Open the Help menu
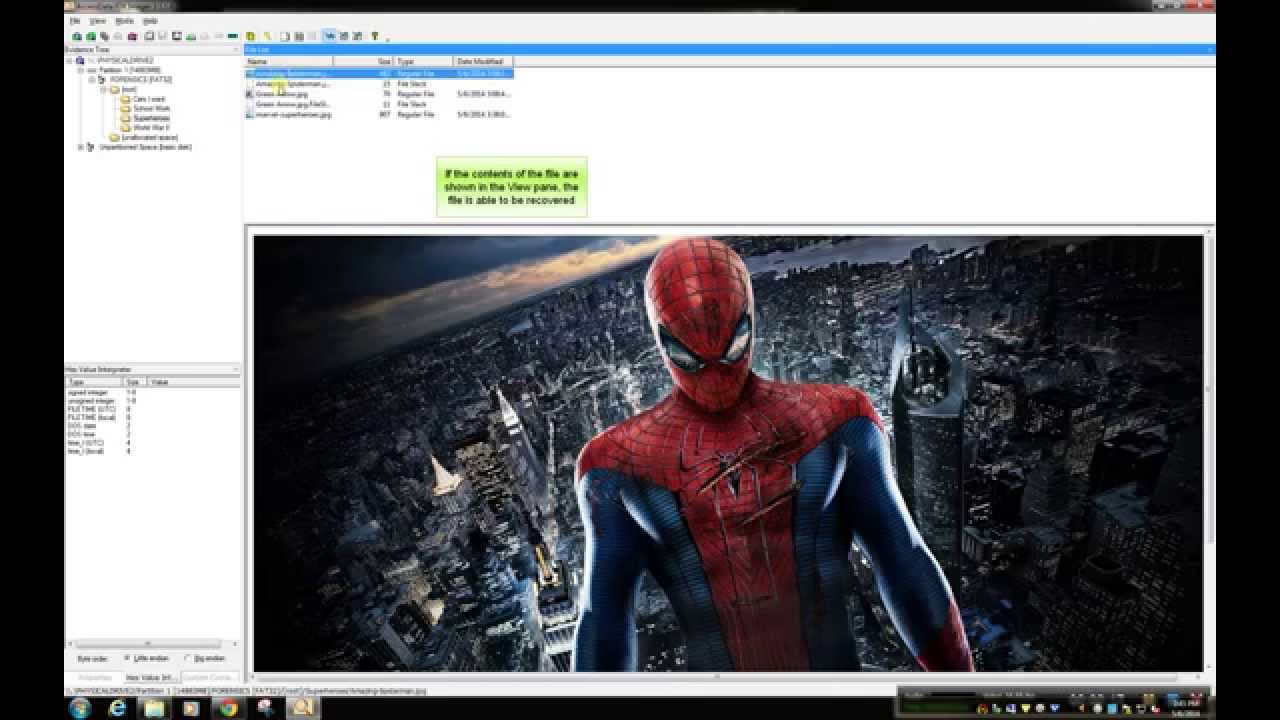This screenshot has height=720, width=1280. (150, 20)
